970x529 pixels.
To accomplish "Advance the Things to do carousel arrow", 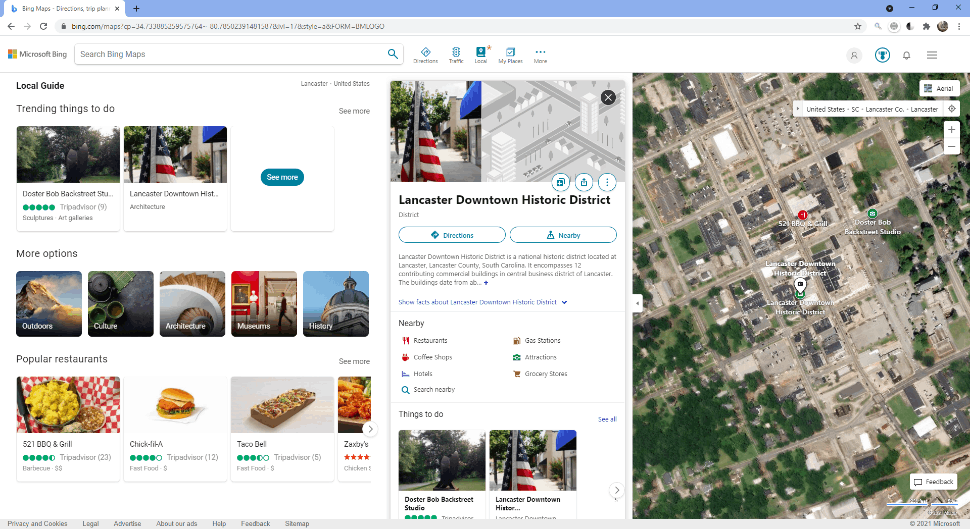I will pyautogui.click(x=616, y=490).
